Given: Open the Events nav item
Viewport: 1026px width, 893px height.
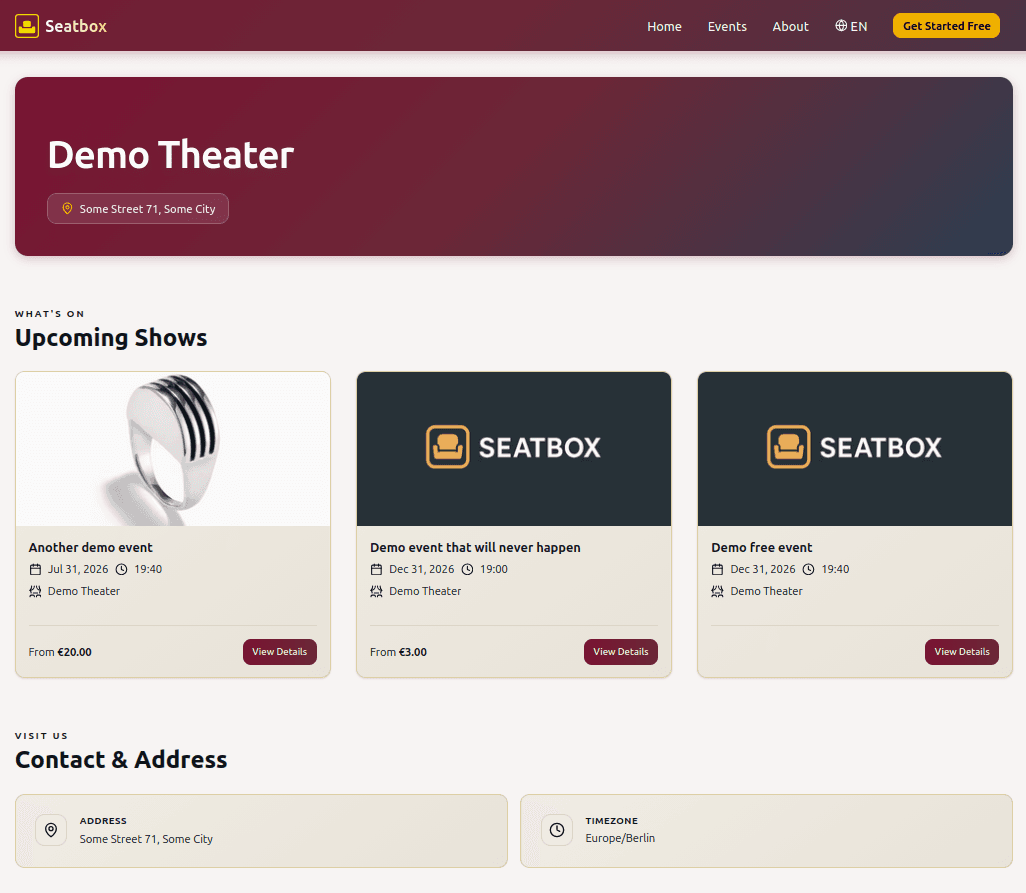Looking at the screenshot, I should (727, 26).
